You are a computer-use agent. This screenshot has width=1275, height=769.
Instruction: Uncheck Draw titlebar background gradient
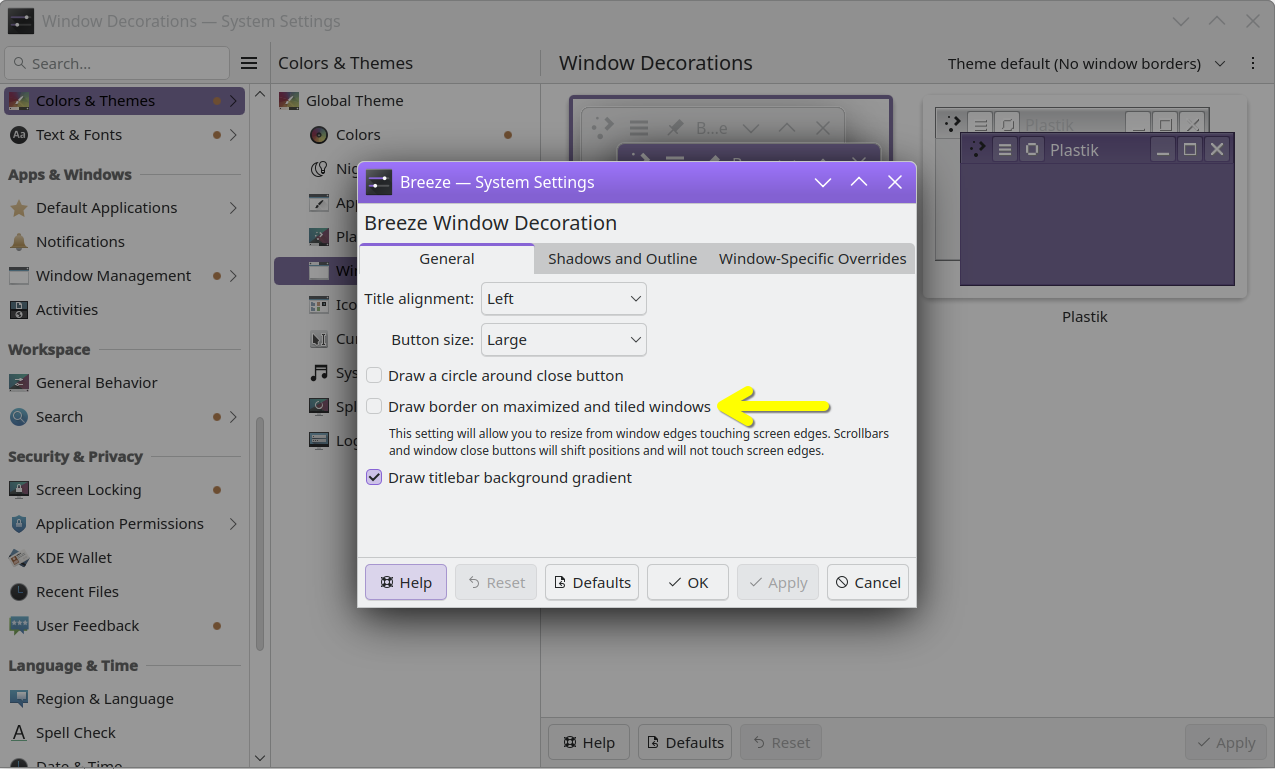click(374, 478)
